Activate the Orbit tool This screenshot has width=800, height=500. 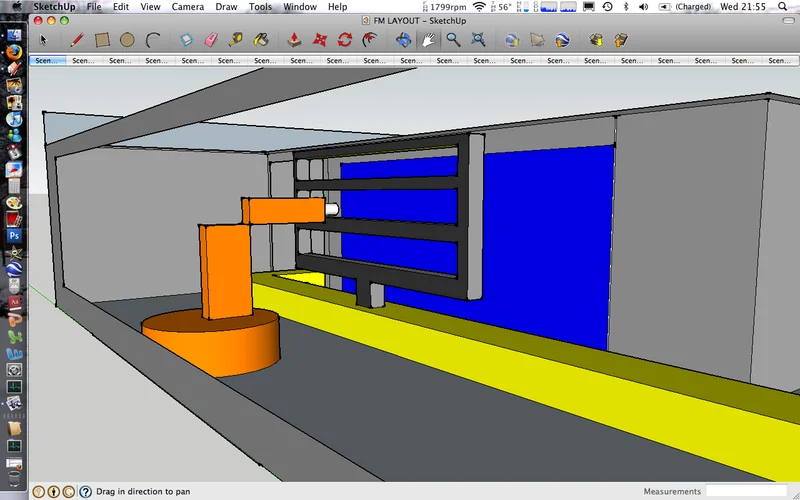coord(403,40)
